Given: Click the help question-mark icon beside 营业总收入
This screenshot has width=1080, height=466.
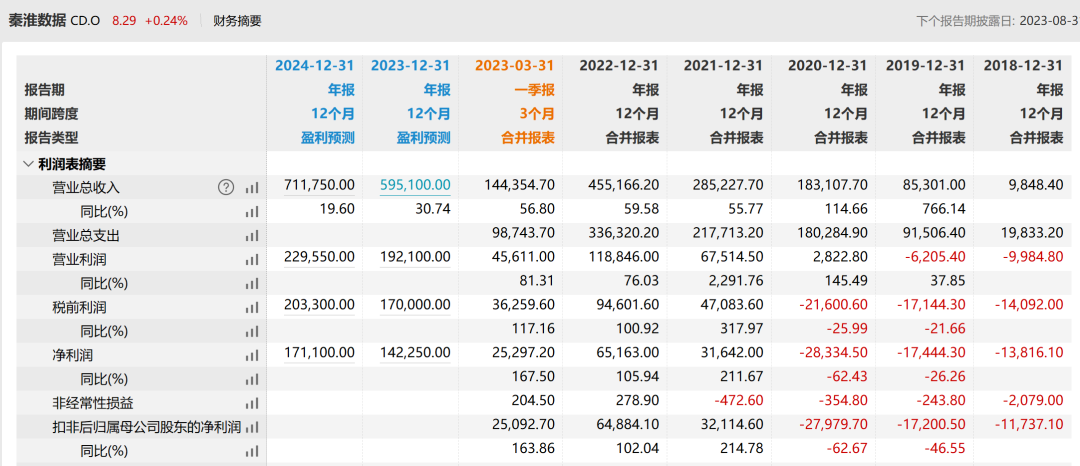Looking at the screenshot, I should click(x=226, y=186).
